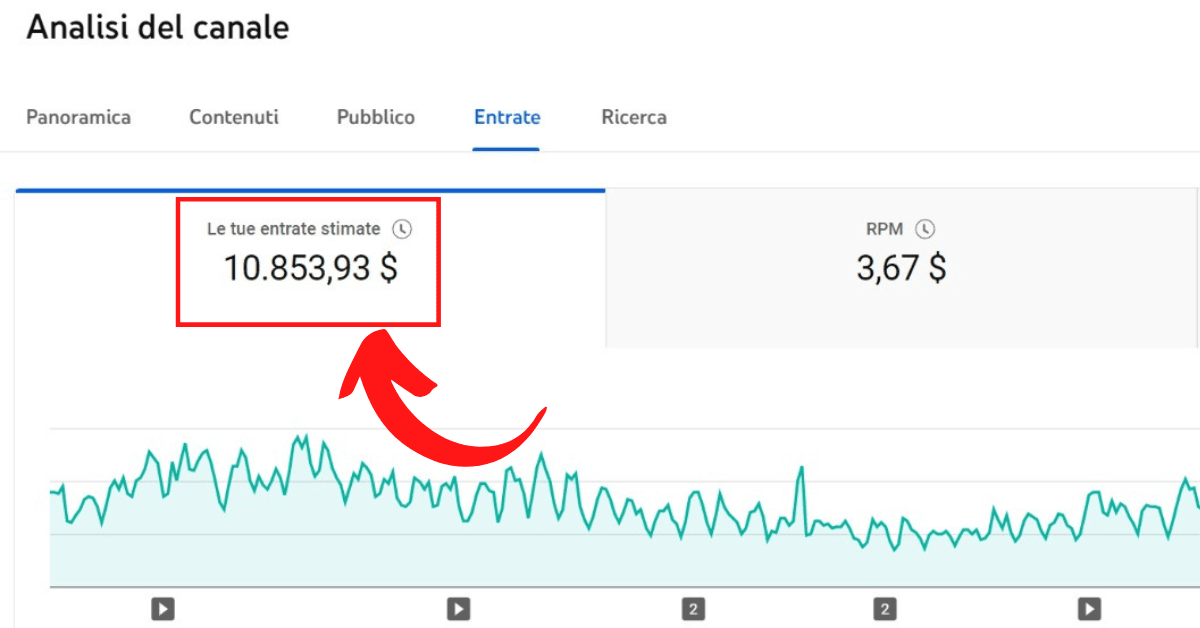Click the Analisi del canale heading
The height and width of the screenshot is (628, 1200).
[x=157, y=28]
